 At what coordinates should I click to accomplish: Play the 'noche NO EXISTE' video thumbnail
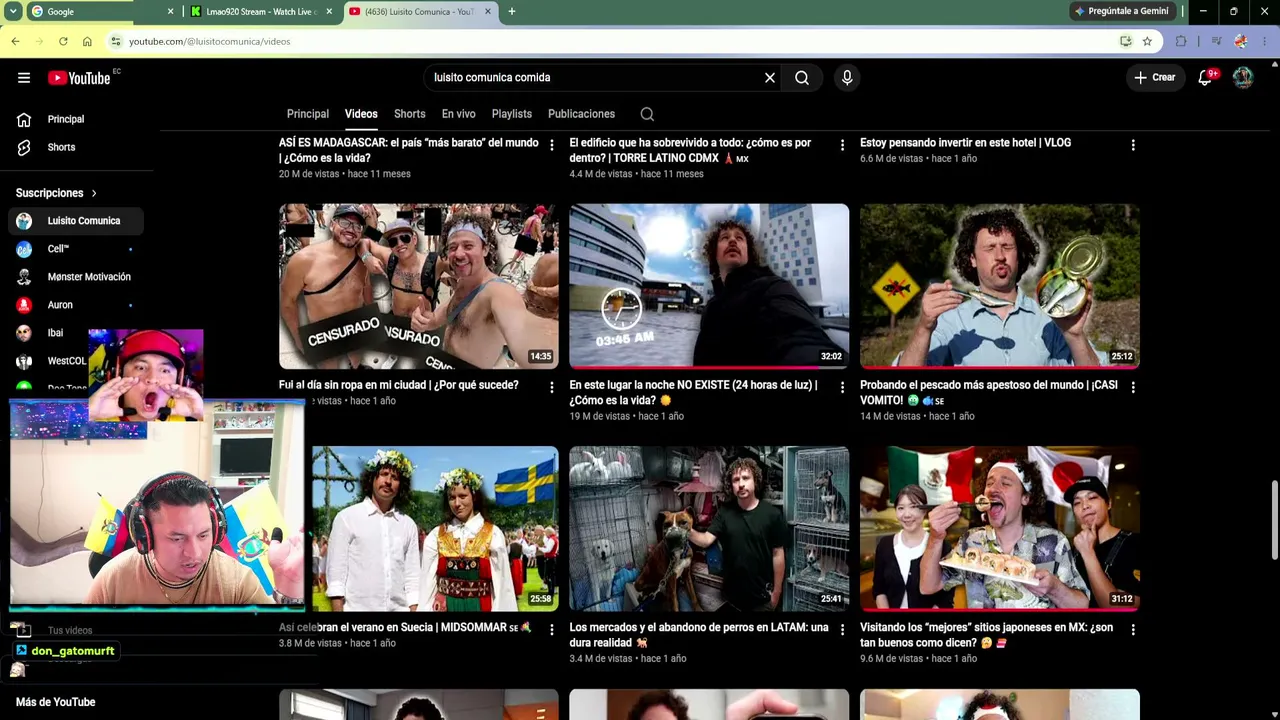709,286
